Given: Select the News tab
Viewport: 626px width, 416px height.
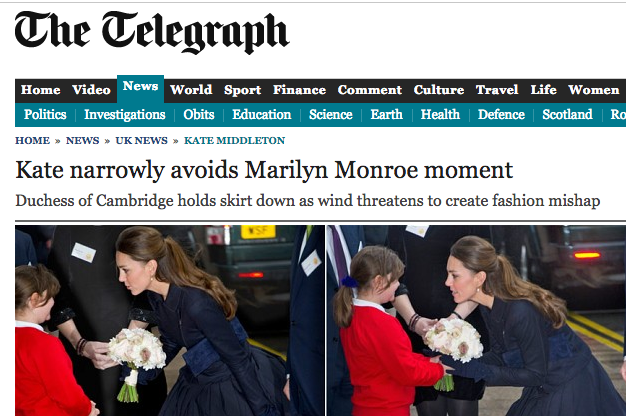Looking at the screenshot, I should pyautogui.click(x=140, y=87).
